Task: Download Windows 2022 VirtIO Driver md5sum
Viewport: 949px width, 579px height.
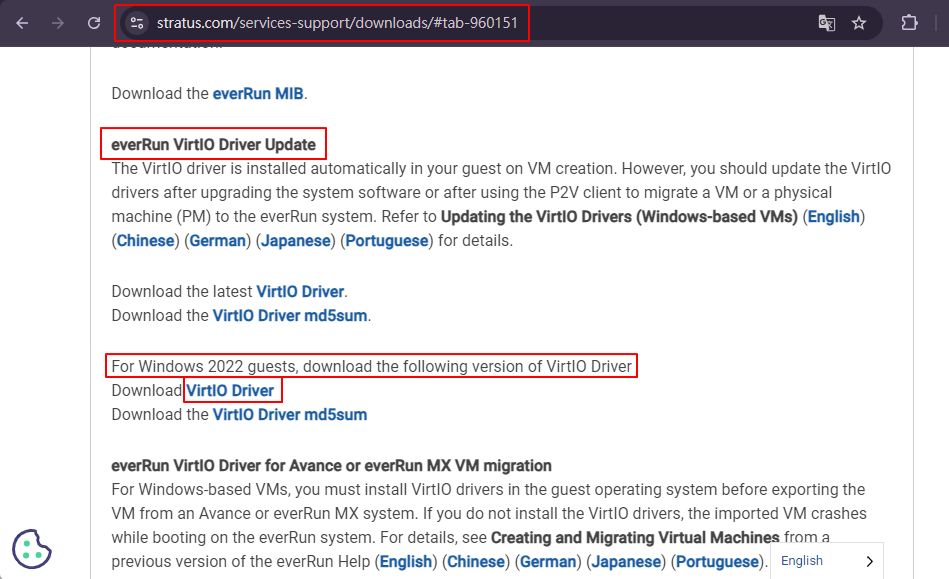Action: click(290, 415)
